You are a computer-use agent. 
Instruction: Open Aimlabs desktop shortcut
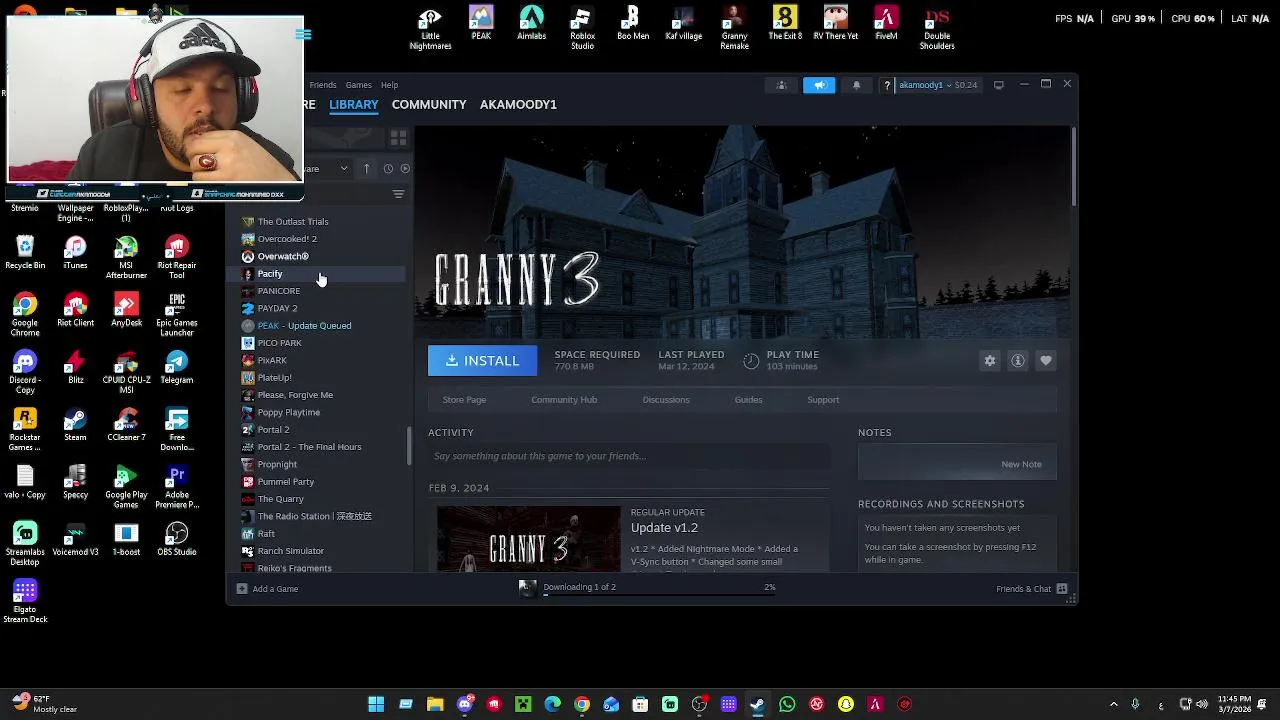pyautogui.click(x=531, y=24)
